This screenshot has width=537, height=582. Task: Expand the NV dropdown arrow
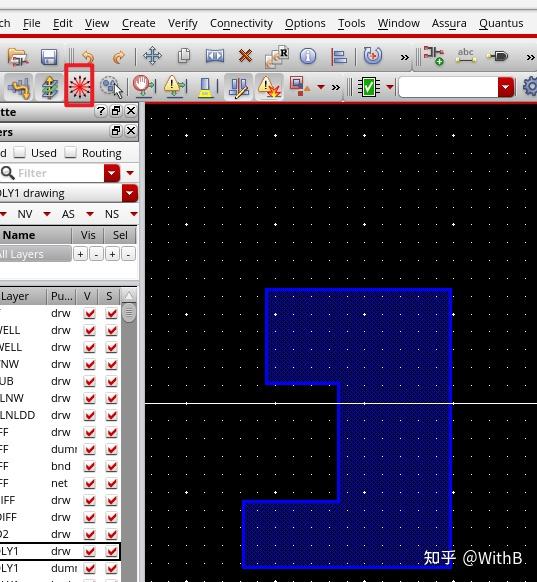click(47, 214)
